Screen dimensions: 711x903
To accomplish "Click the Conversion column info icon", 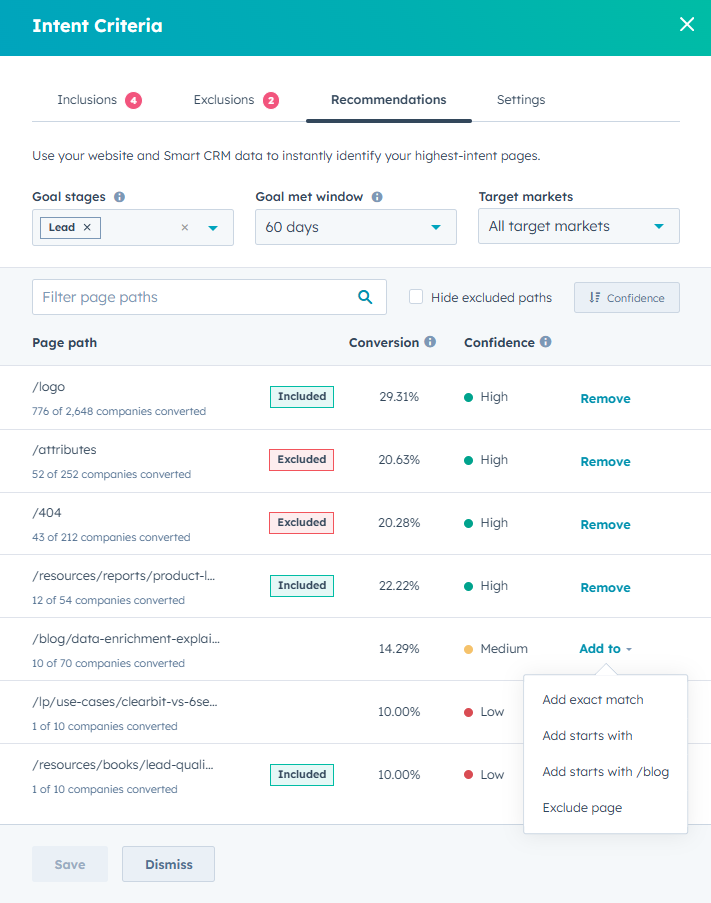I will pos(431,342).
